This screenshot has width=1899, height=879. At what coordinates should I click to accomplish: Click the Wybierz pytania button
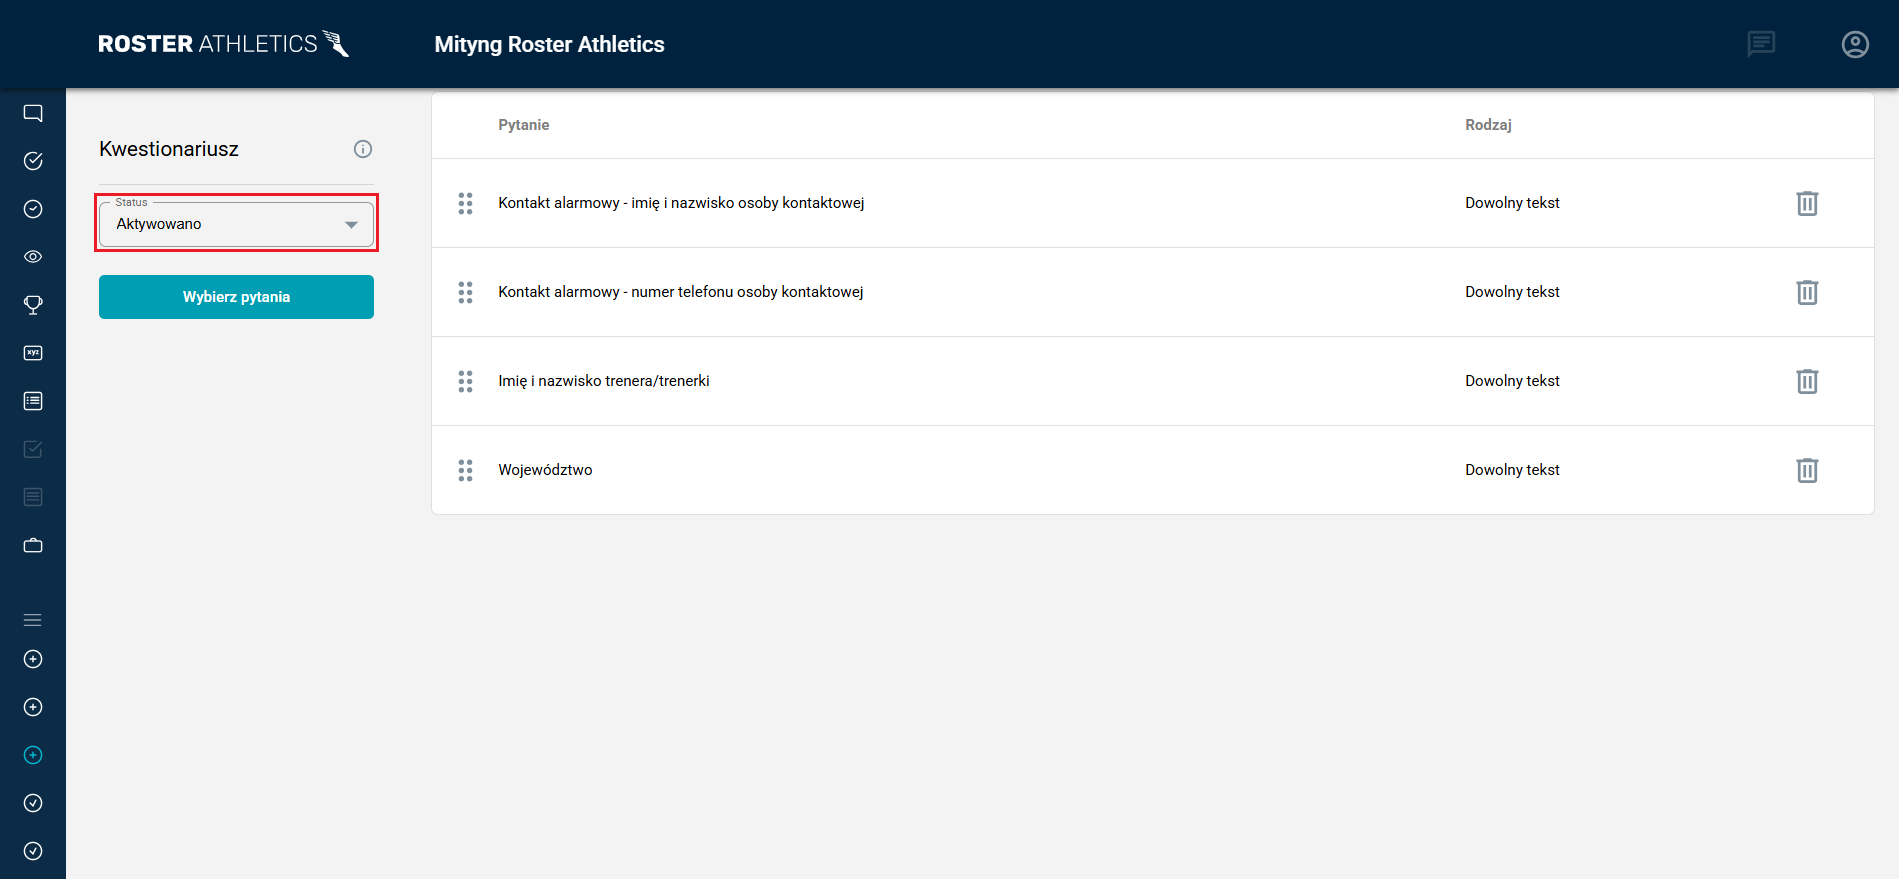236,297
